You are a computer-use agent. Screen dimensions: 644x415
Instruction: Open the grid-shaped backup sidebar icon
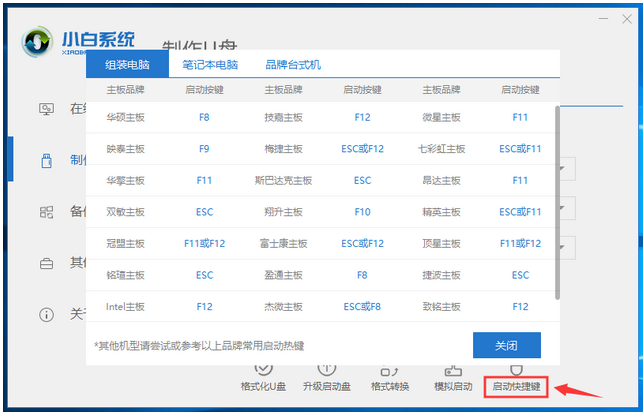46,212
